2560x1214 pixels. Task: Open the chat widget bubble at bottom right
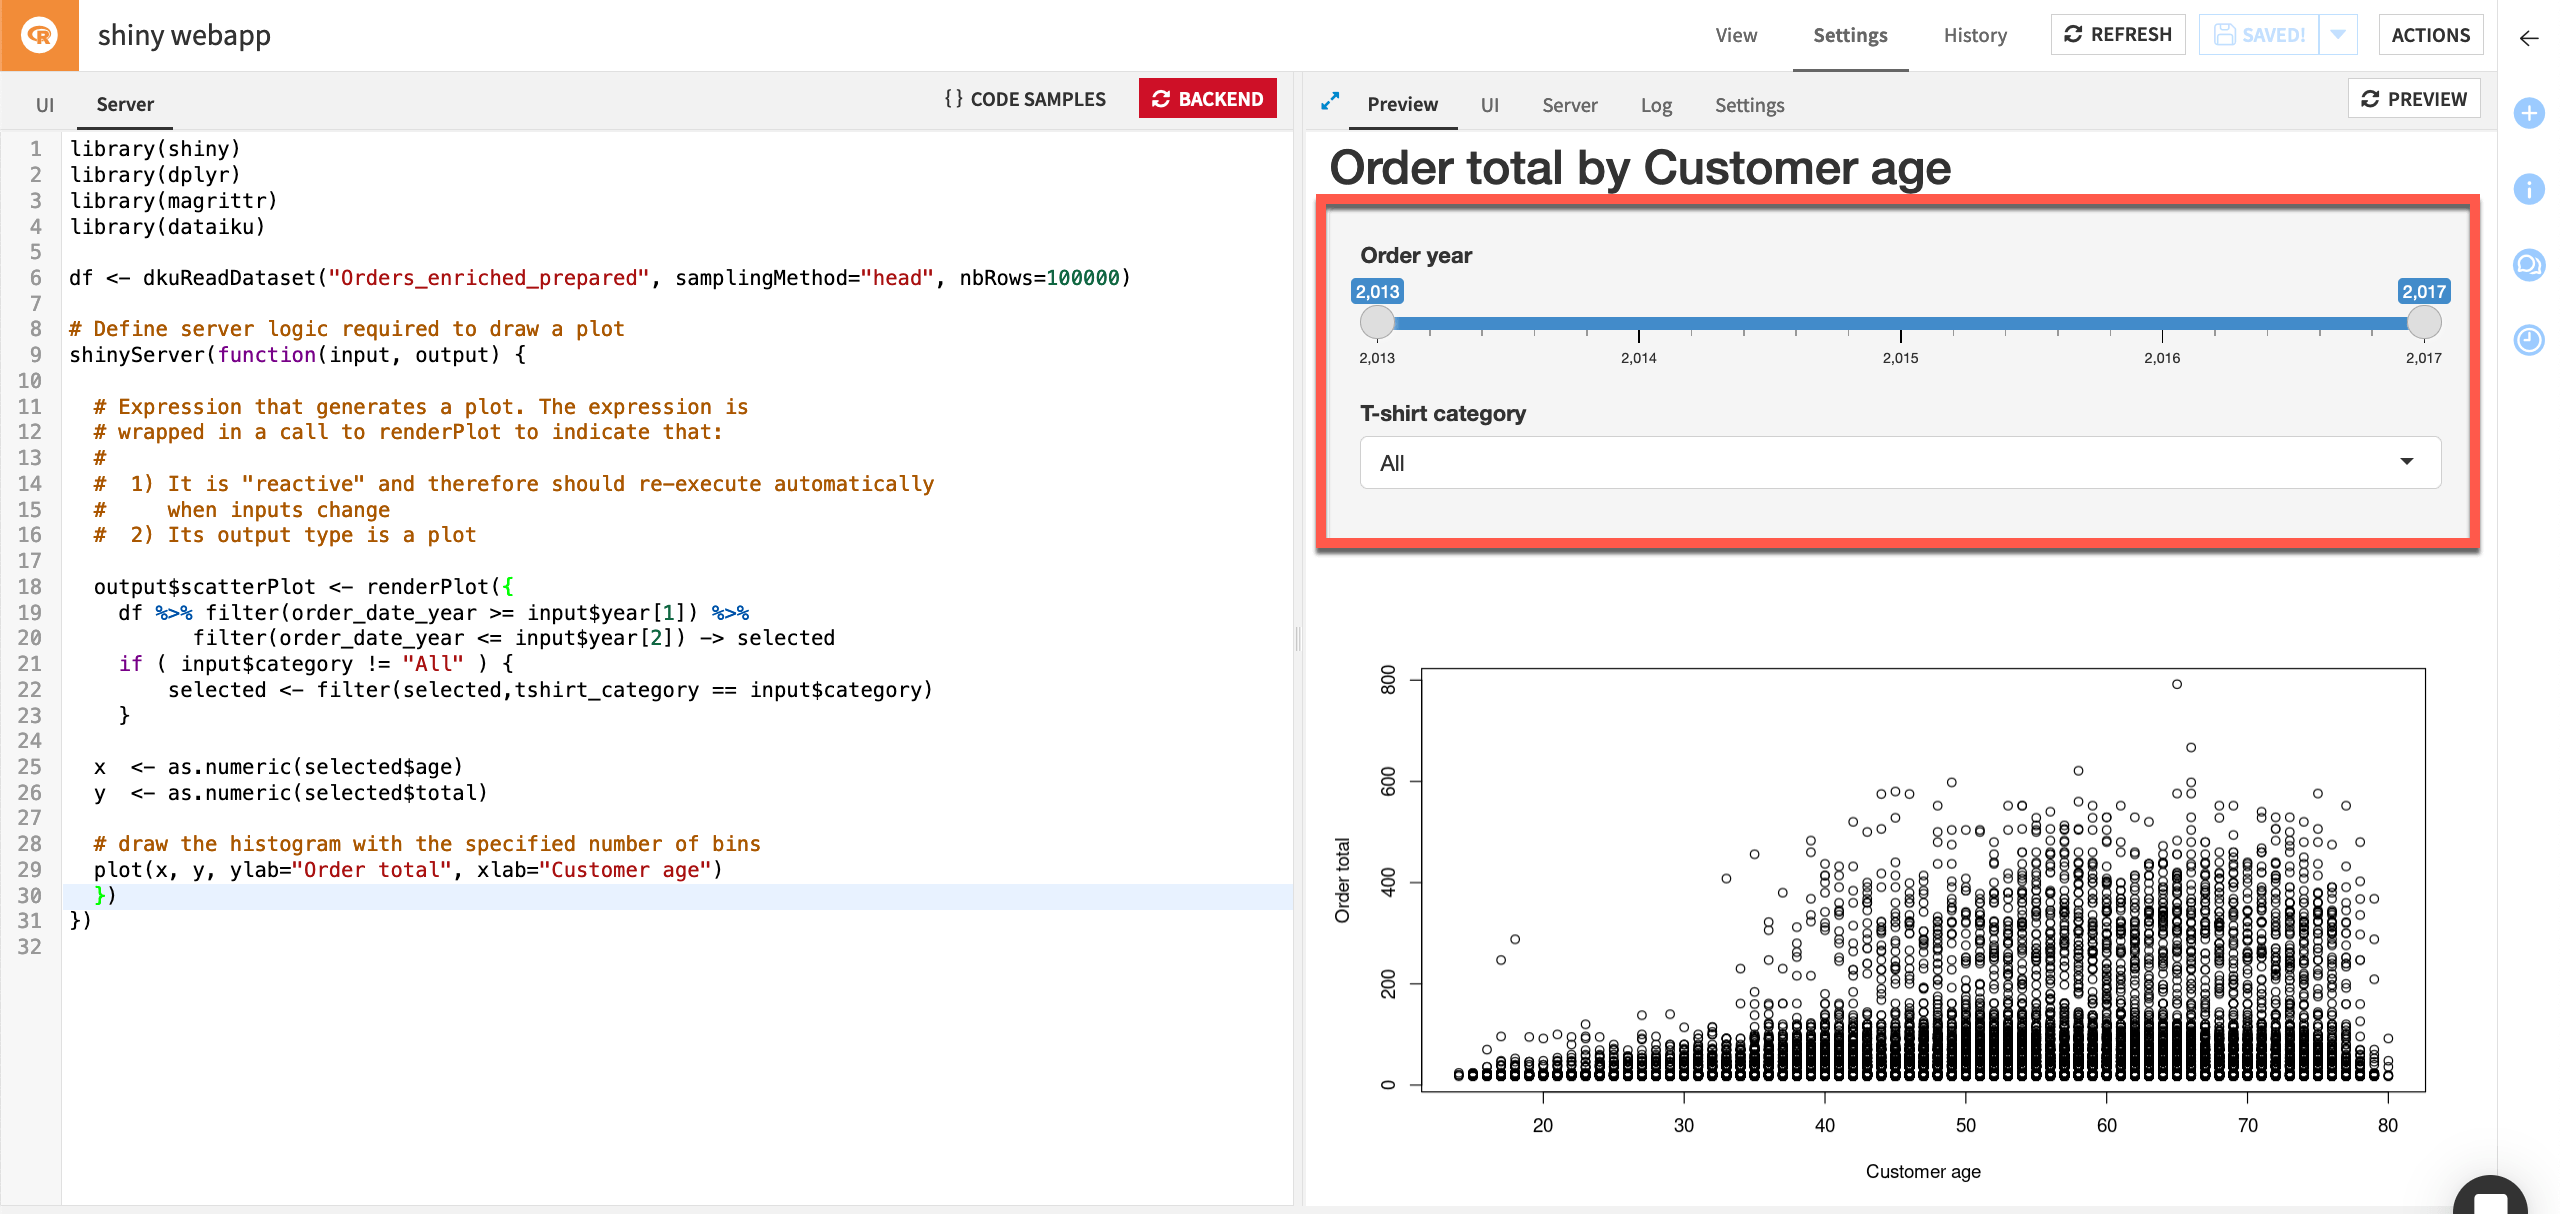click(x=2490, y=1195)
